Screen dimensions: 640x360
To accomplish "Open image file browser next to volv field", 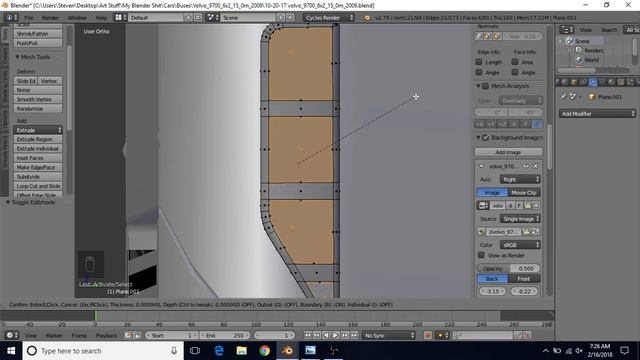I will pyautogui.click(x=528, y=205).
